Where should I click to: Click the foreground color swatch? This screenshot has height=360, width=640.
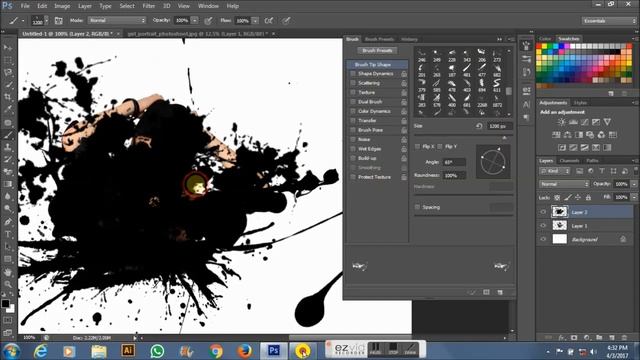pyautogui.click(x=5, y=304)
